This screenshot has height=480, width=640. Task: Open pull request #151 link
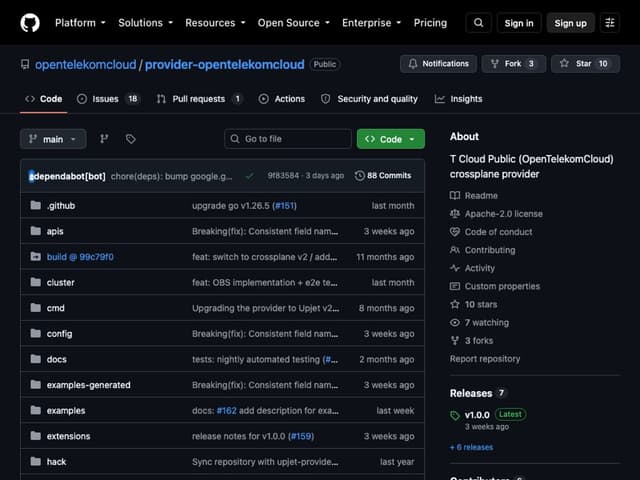tap(284, 206)
